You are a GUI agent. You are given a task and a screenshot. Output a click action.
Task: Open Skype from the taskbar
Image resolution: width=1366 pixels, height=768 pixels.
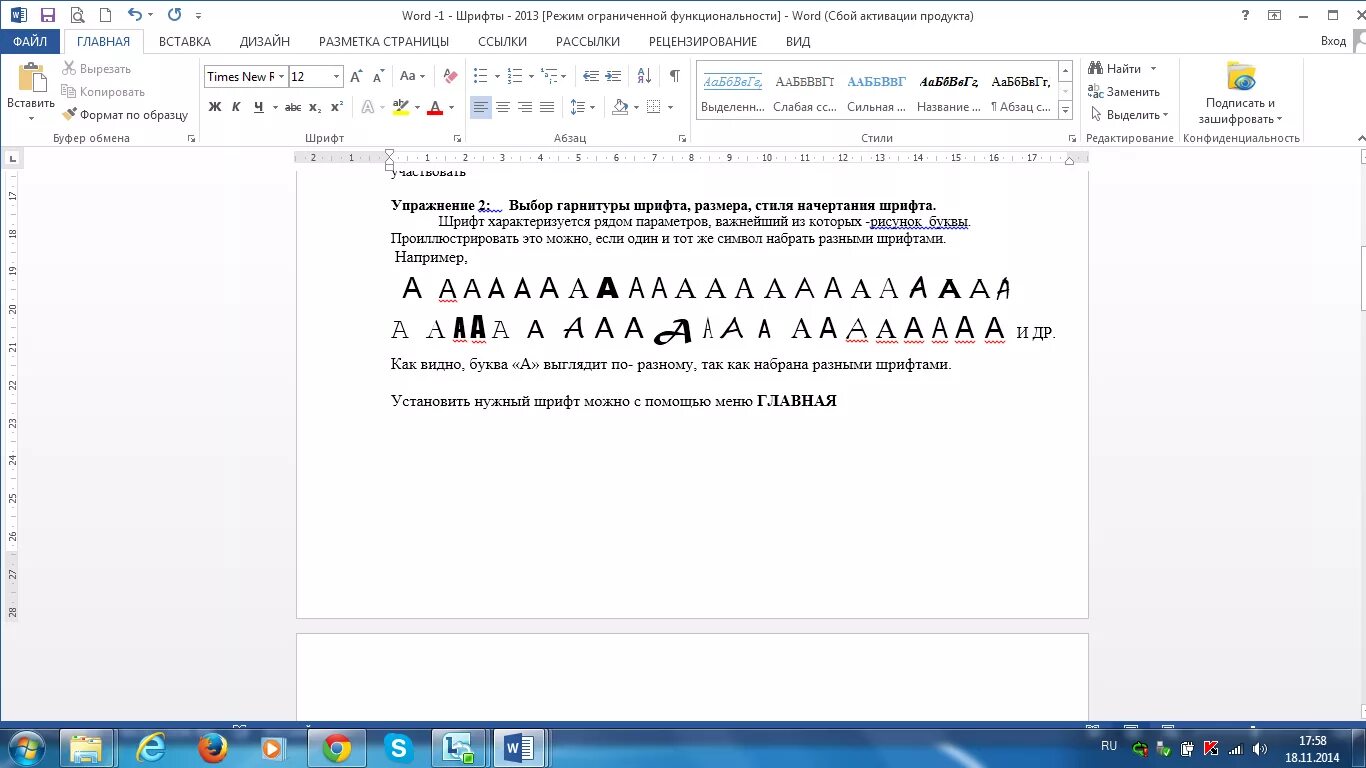tap(398, 748)
